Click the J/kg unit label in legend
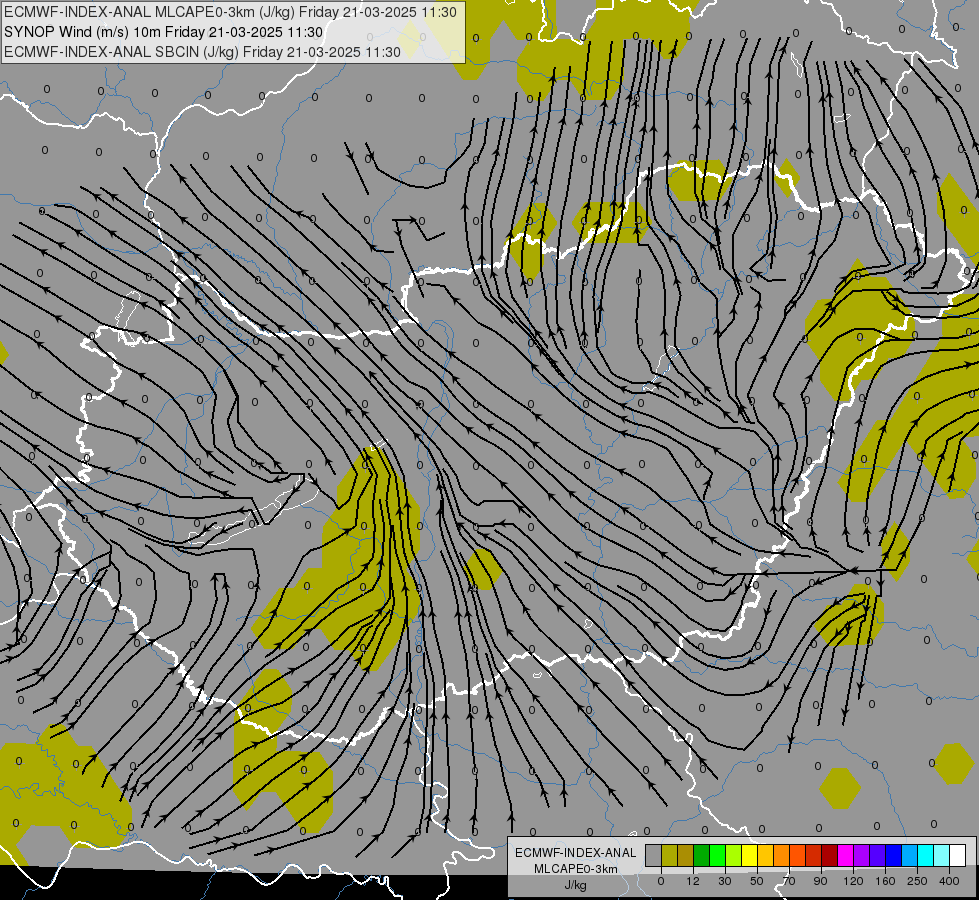 [x=576, y=885]
